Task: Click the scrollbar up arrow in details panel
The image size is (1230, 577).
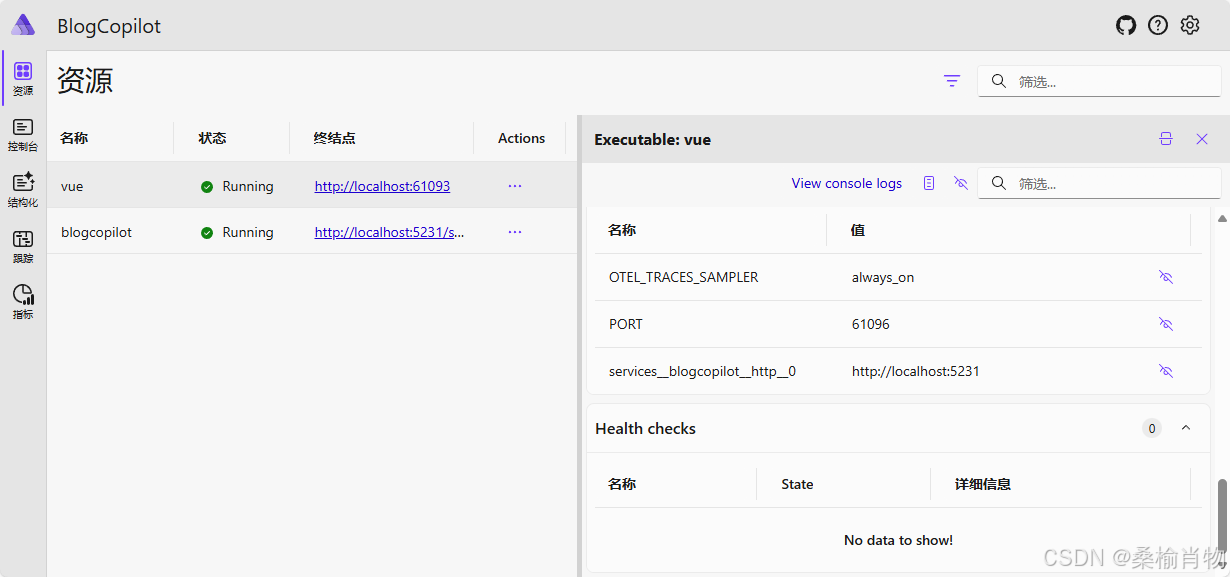Action: click(1221, 217)
